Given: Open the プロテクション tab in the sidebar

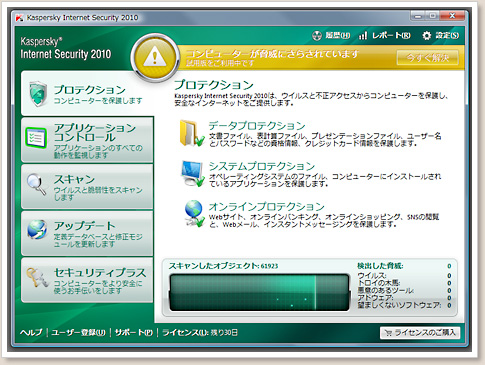Looking at the screenshot, I should click(87, 93).
